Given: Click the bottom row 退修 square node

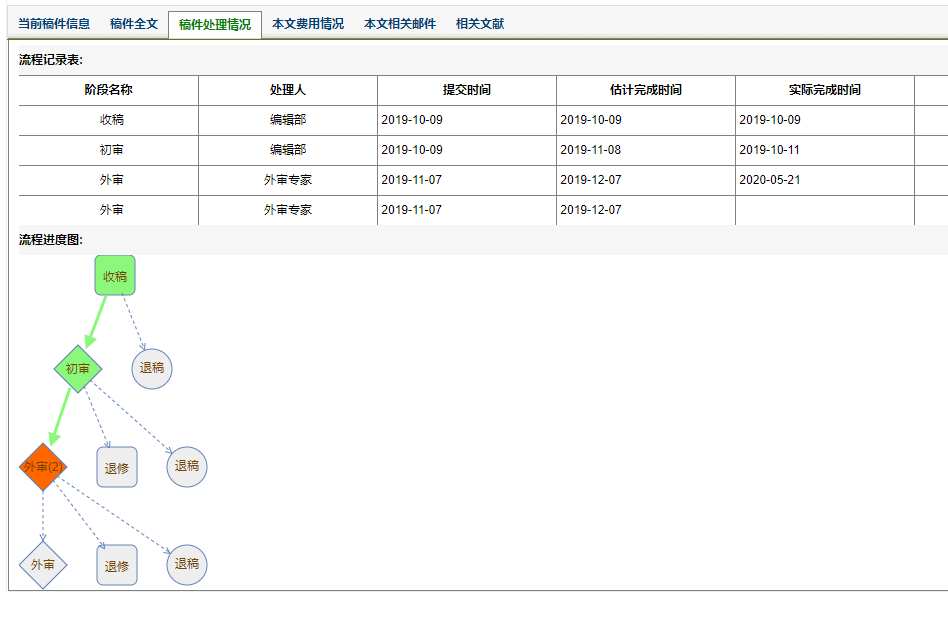Looking at the screenshot, I should [117, 565].
